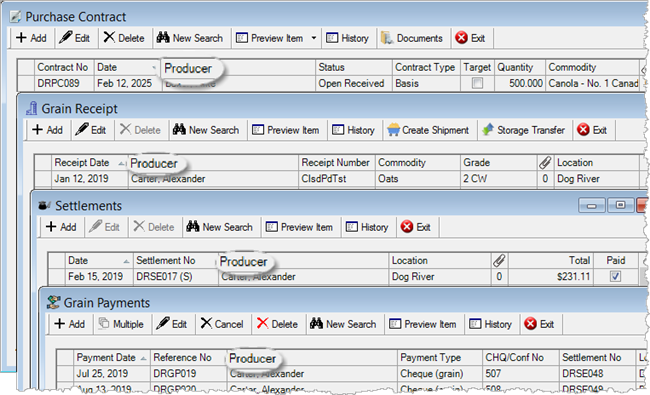
Task: Open Preview Item in Grain Payments toolbar
Action: click(x=423, y=324)
